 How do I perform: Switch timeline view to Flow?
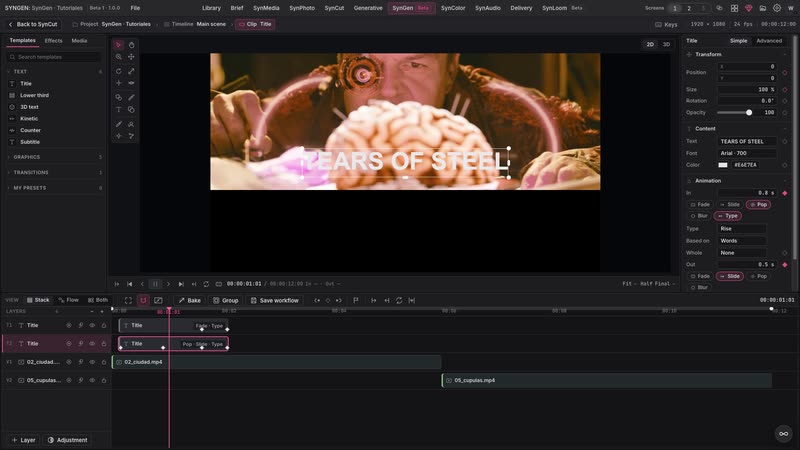tap(69, 300)
